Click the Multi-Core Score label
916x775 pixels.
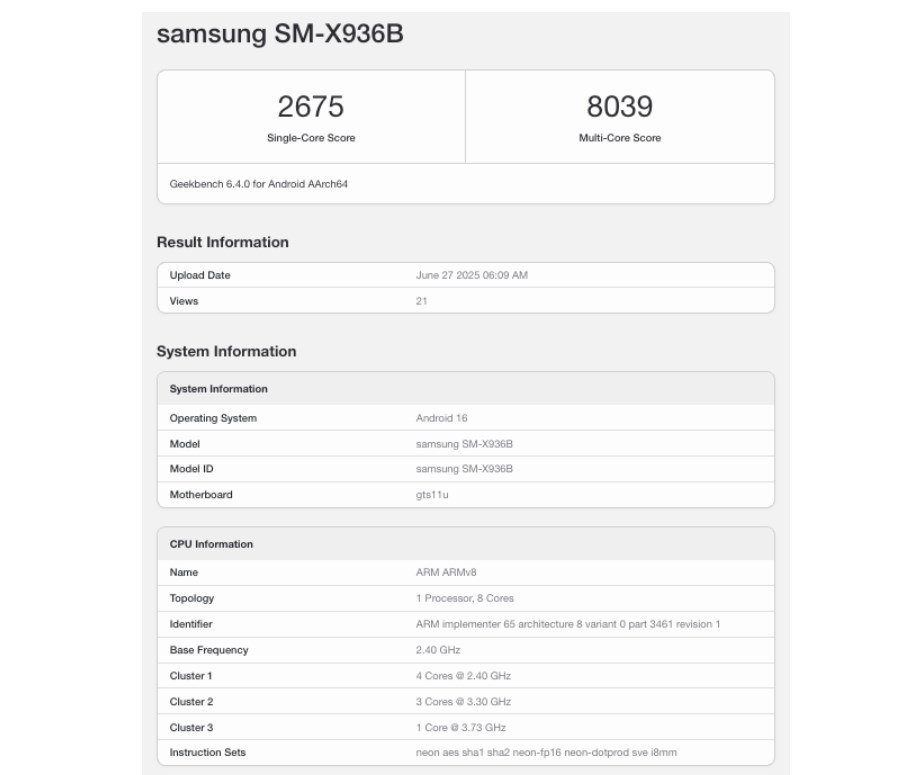coord(620,138)
